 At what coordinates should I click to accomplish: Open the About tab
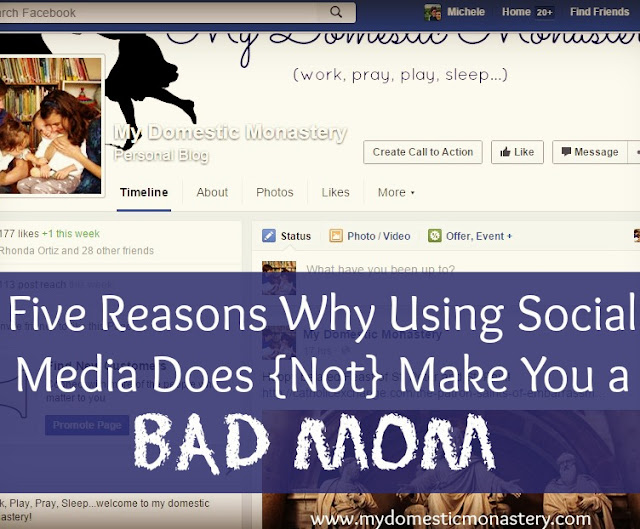tap(212, 192)
